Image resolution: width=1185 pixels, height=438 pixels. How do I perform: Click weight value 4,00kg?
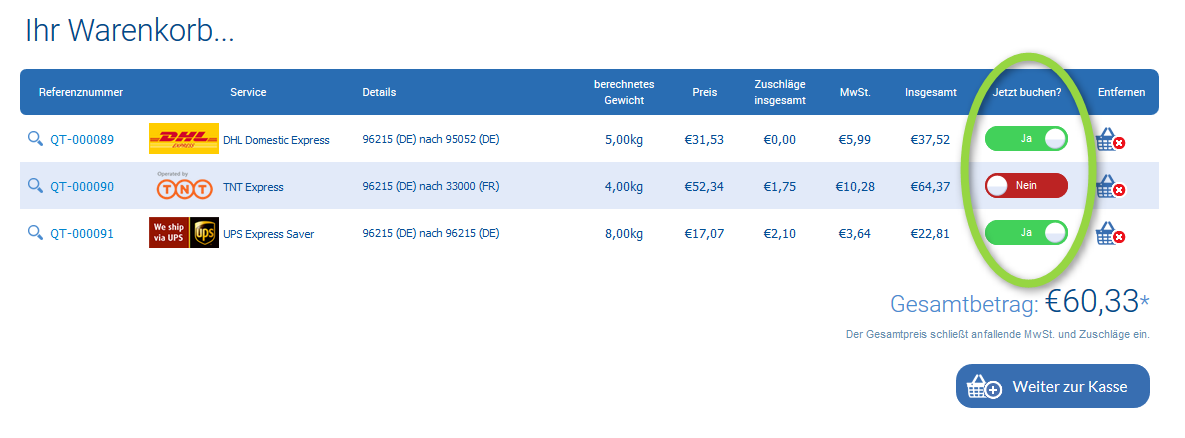pyautogui.click(x=624, y=187)
